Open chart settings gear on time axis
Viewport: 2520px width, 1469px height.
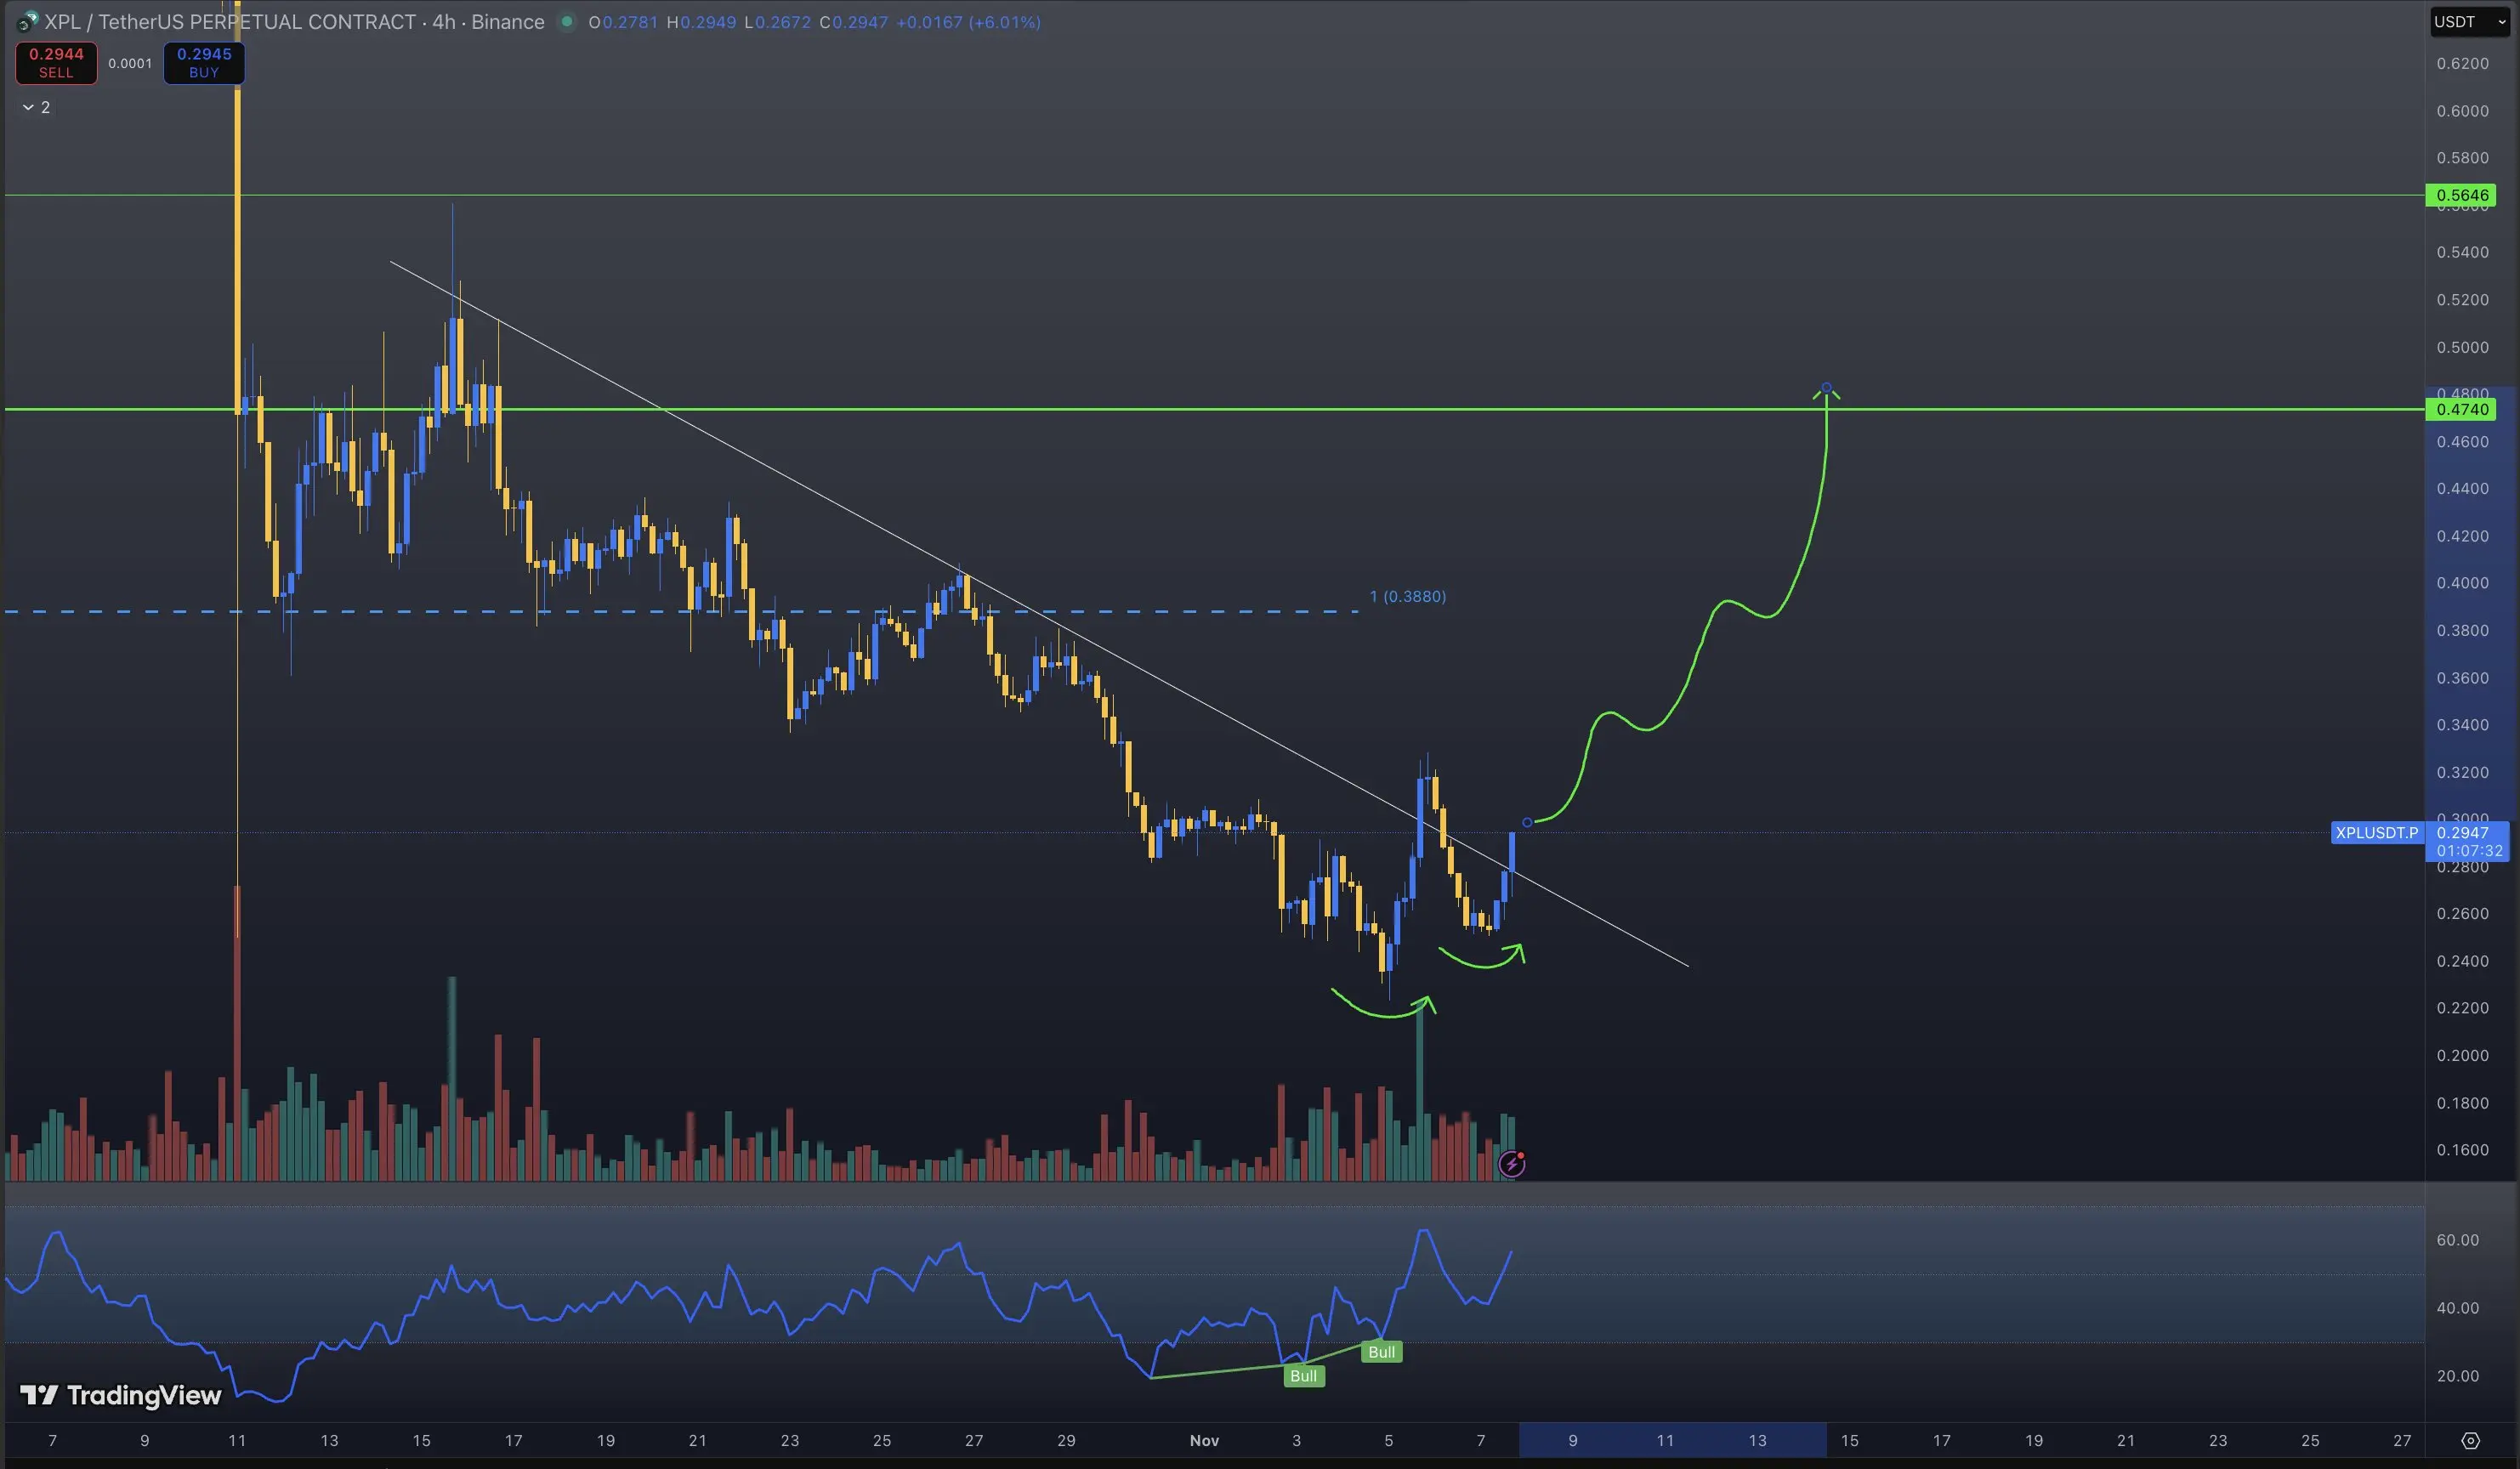pyautogui.click(x=2470, y=1440)
